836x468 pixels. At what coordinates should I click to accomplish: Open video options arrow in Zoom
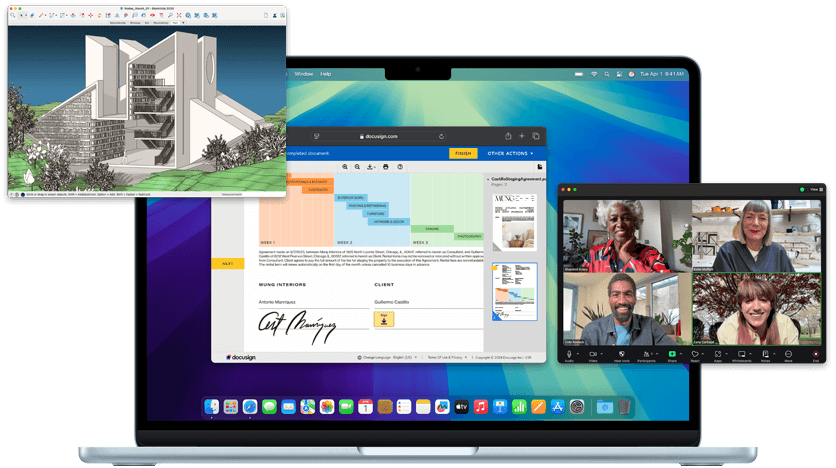(x=602, y=353)
